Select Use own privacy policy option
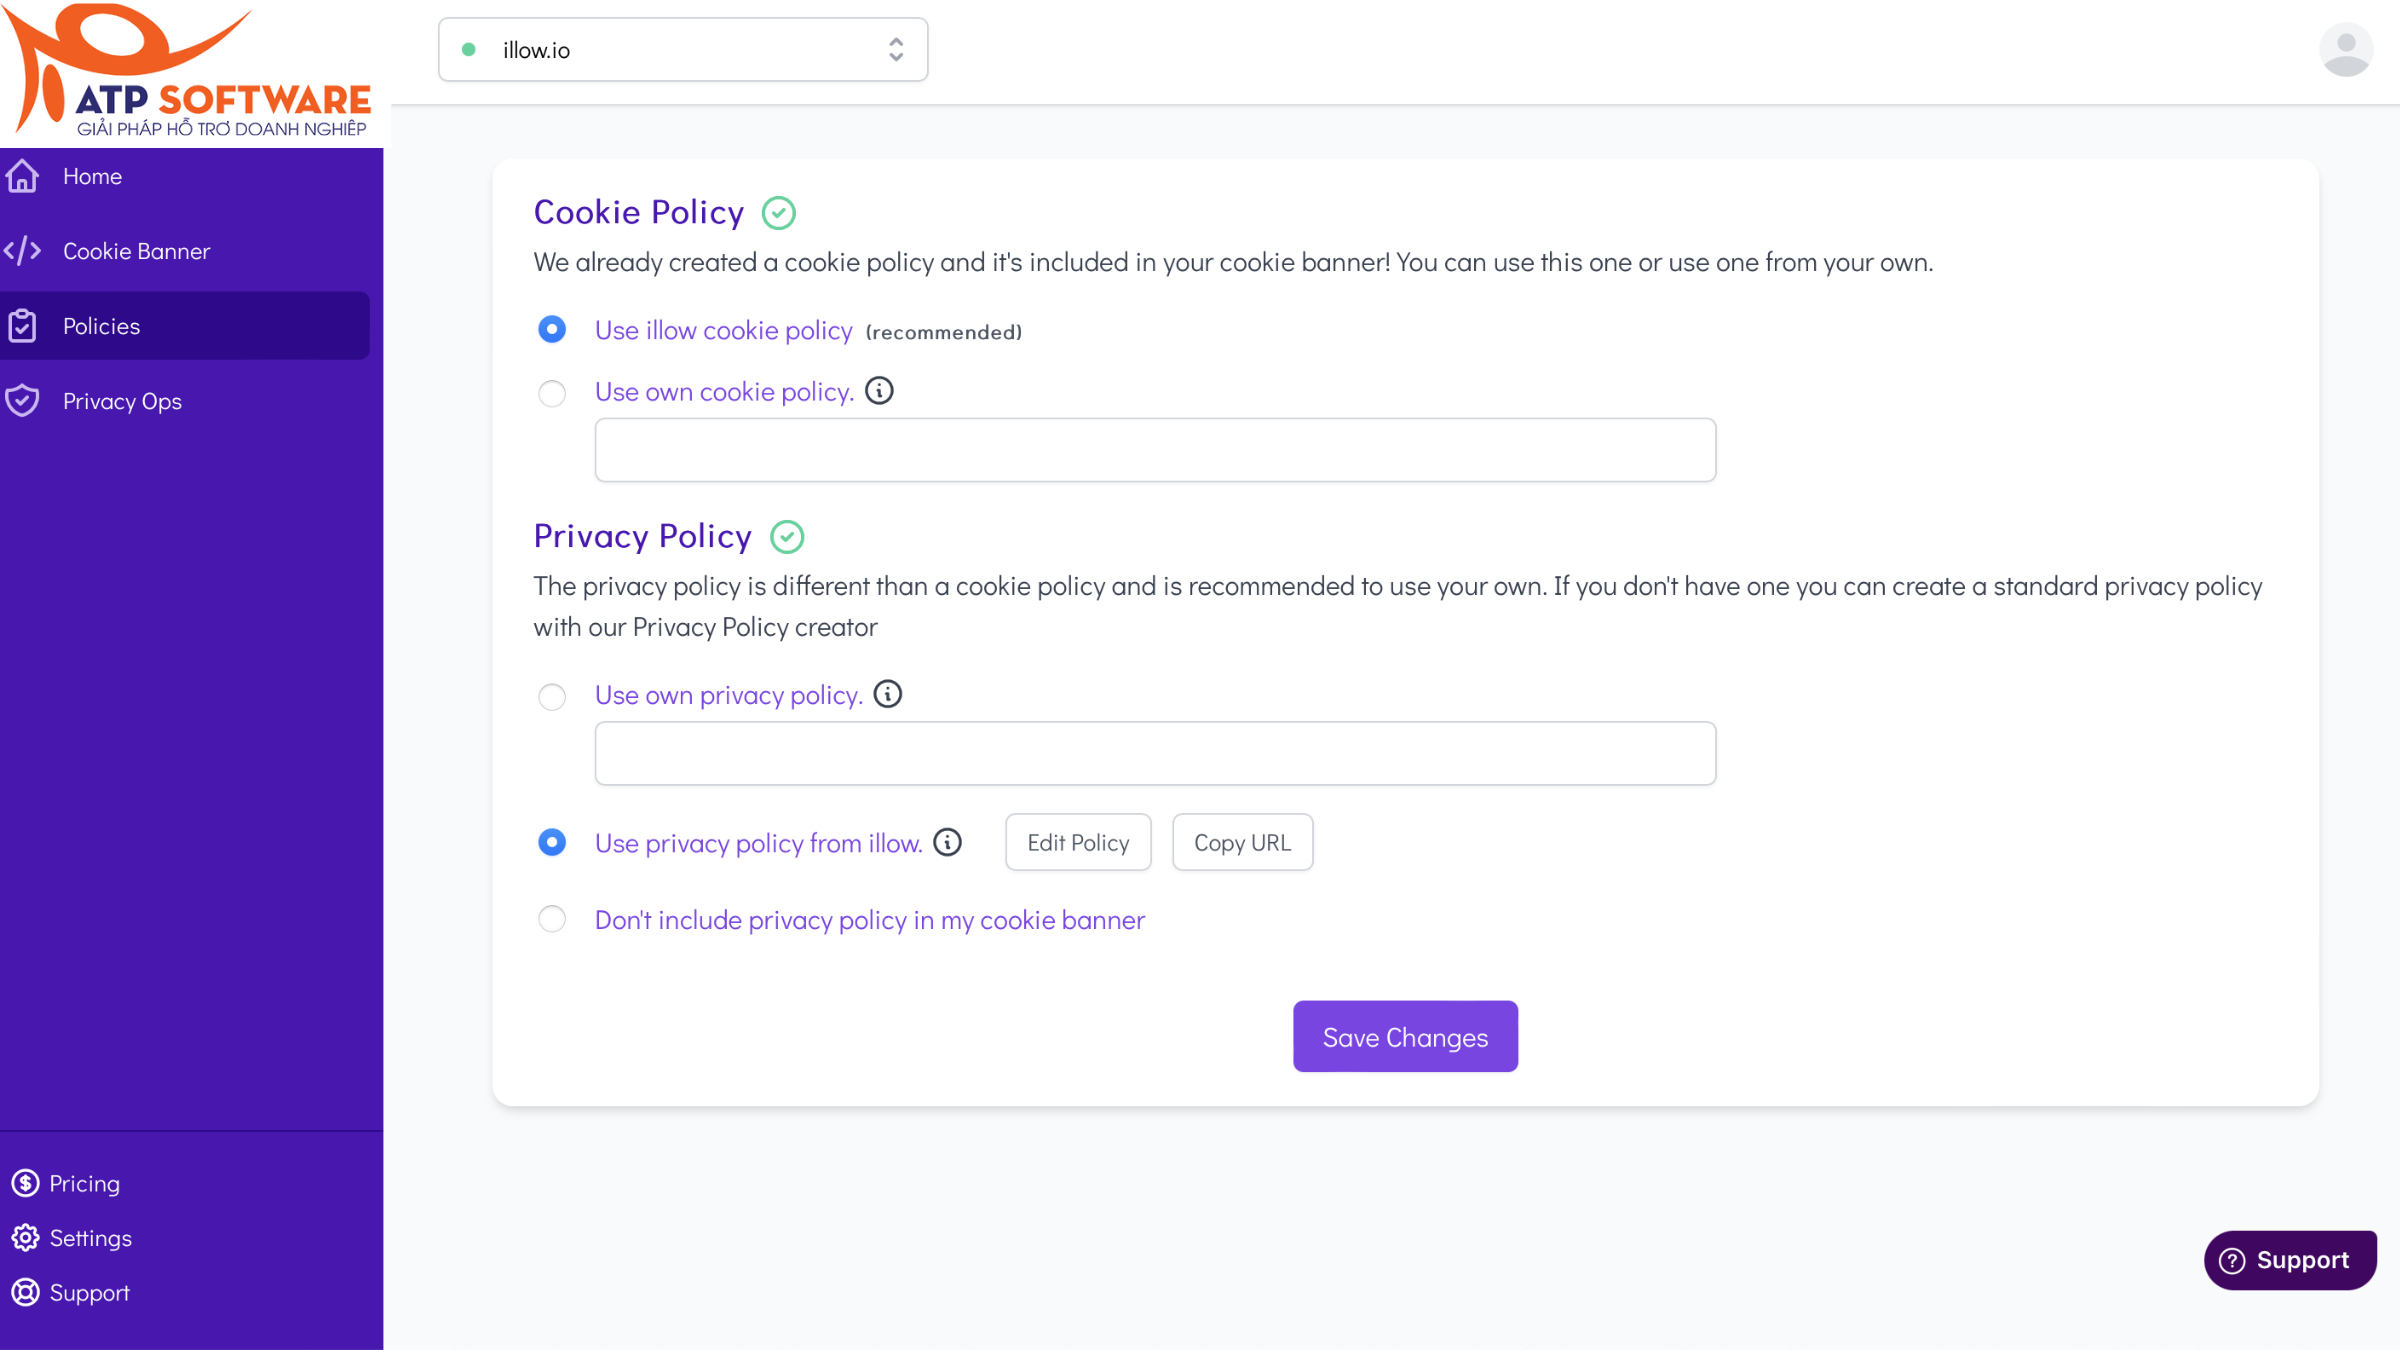Image resolution: width=2400 pixels, height=1350 pixels. [x=552, y=696]
